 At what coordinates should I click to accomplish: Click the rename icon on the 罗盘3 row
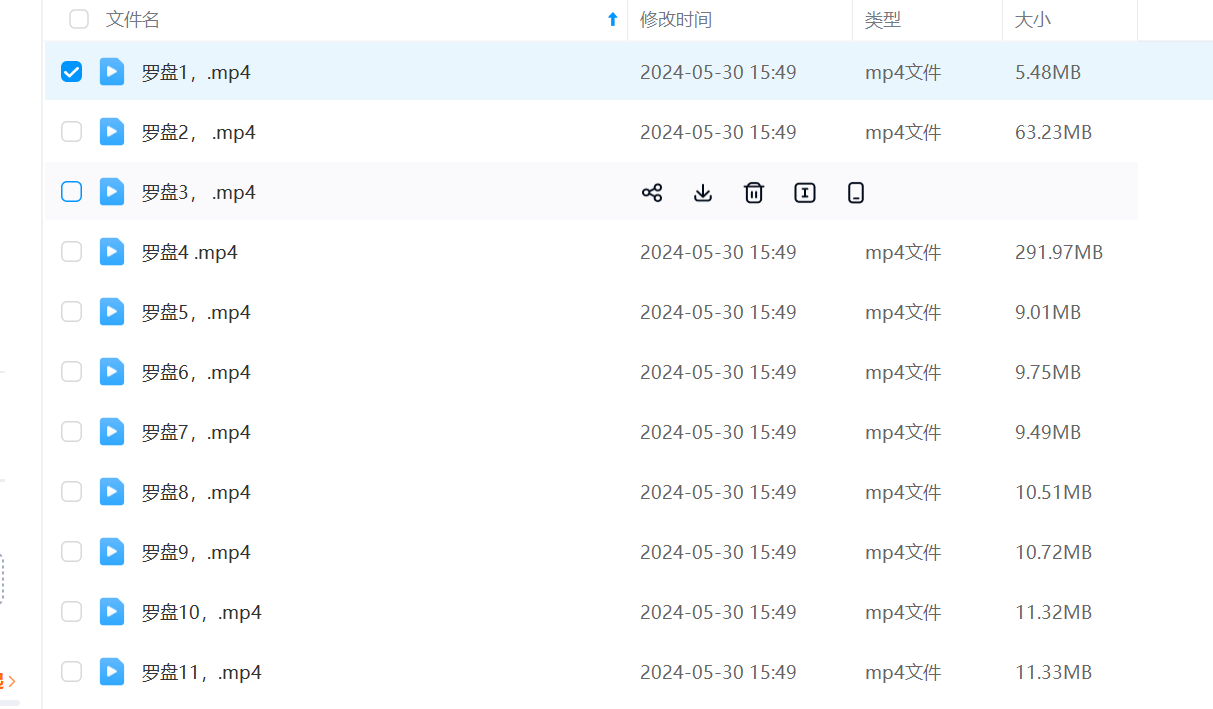click(805, 193)
